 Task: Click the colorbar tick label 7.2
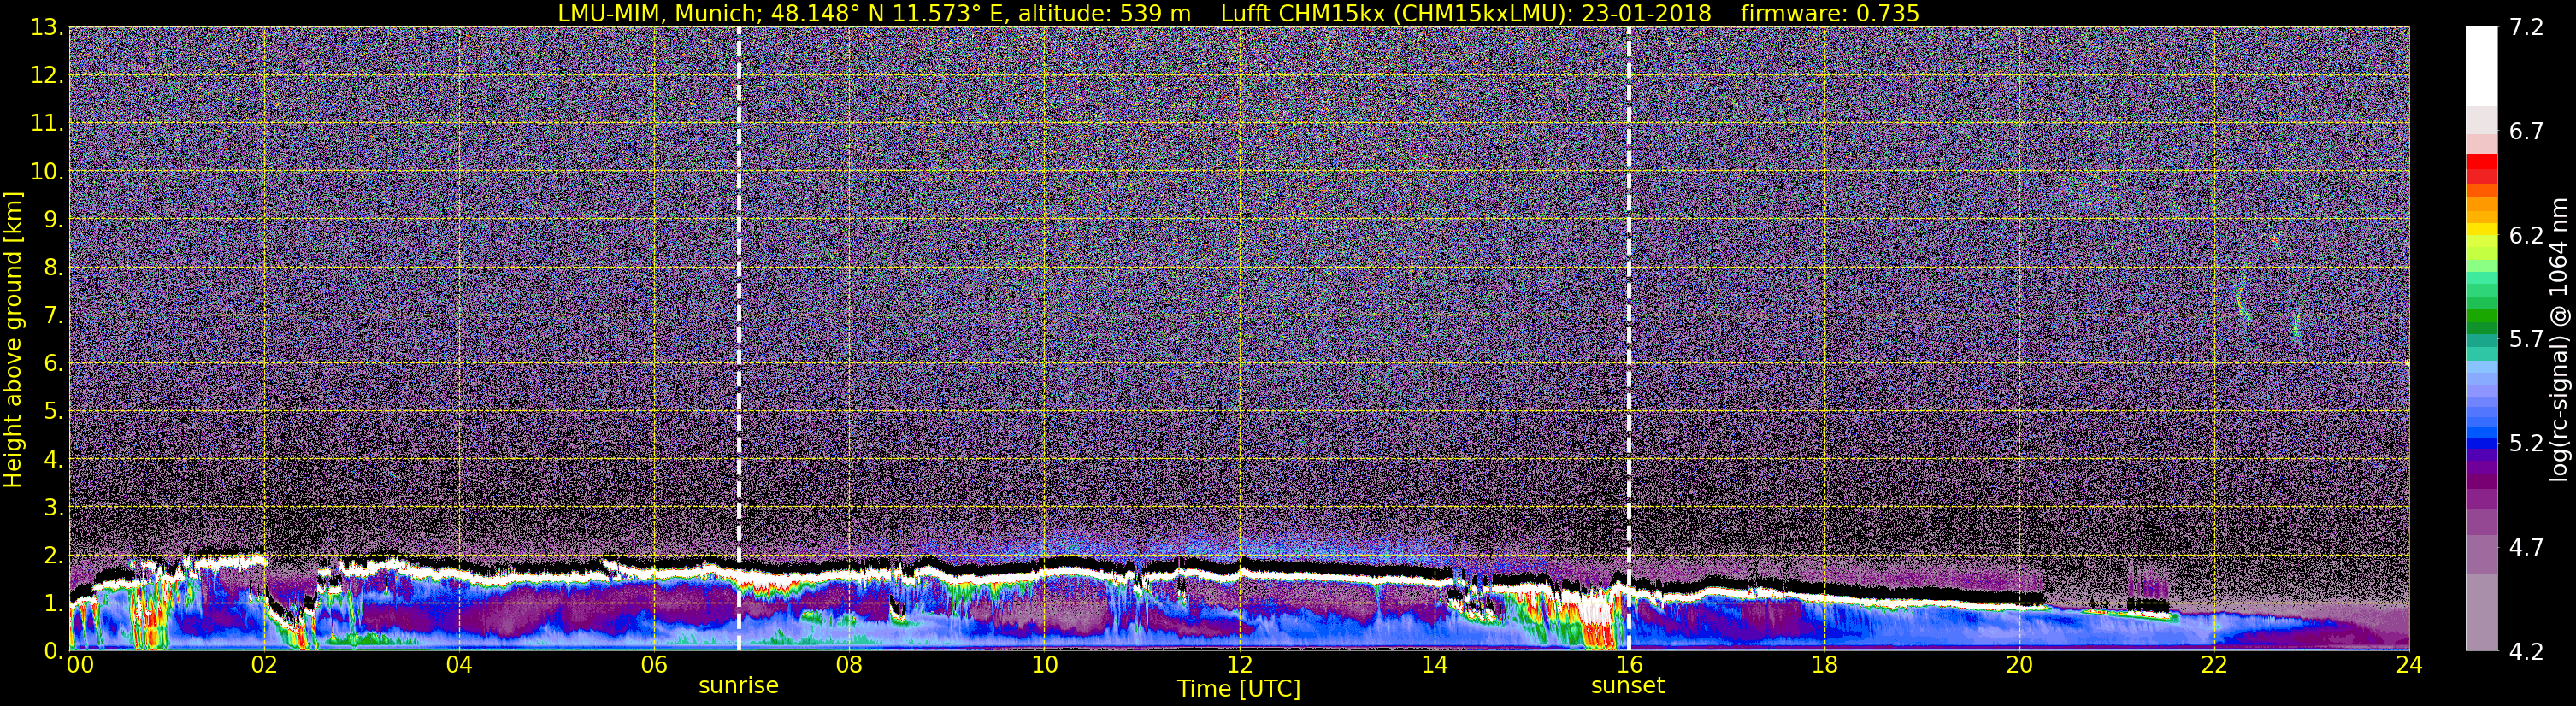coord(2526,28)
